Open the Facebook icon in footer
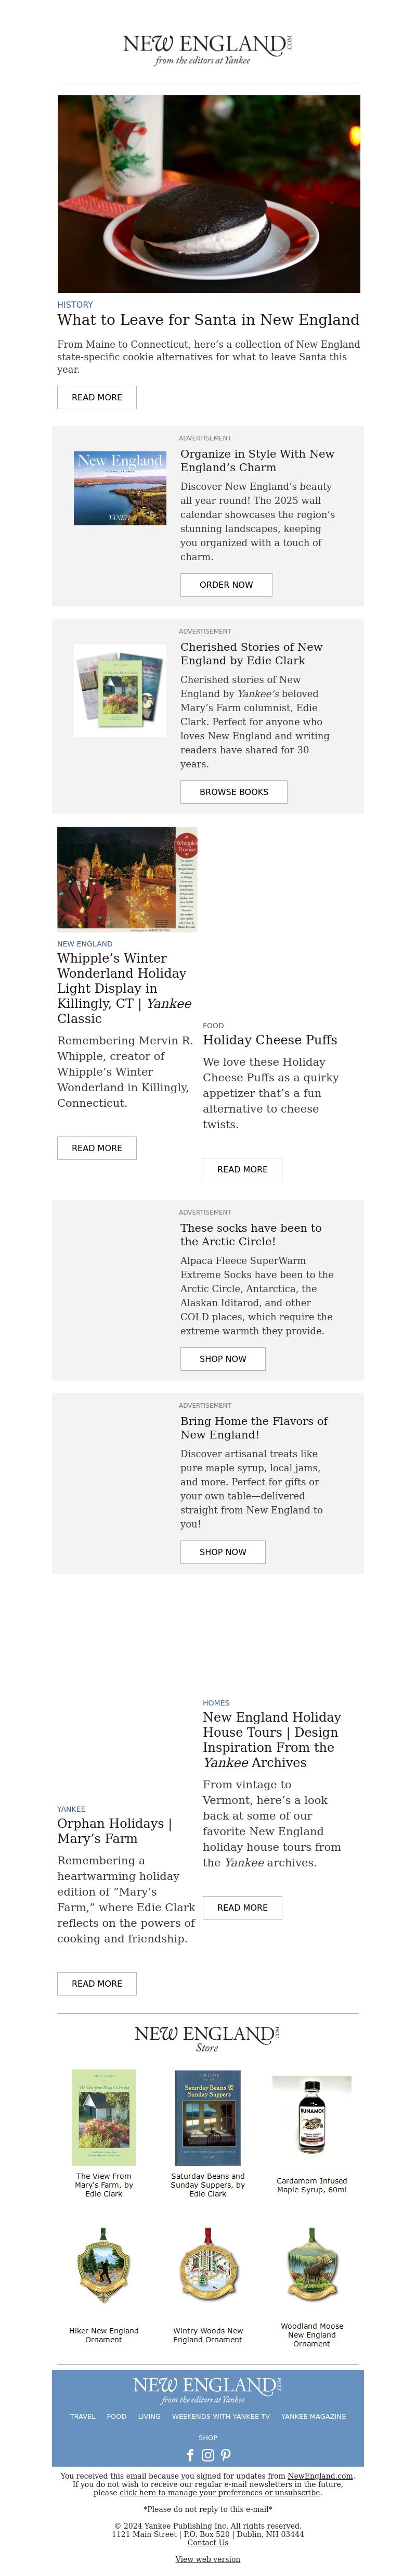The height and width of the screenshot is (2576, 416). pyautogui.click(x=190, y=2455)
